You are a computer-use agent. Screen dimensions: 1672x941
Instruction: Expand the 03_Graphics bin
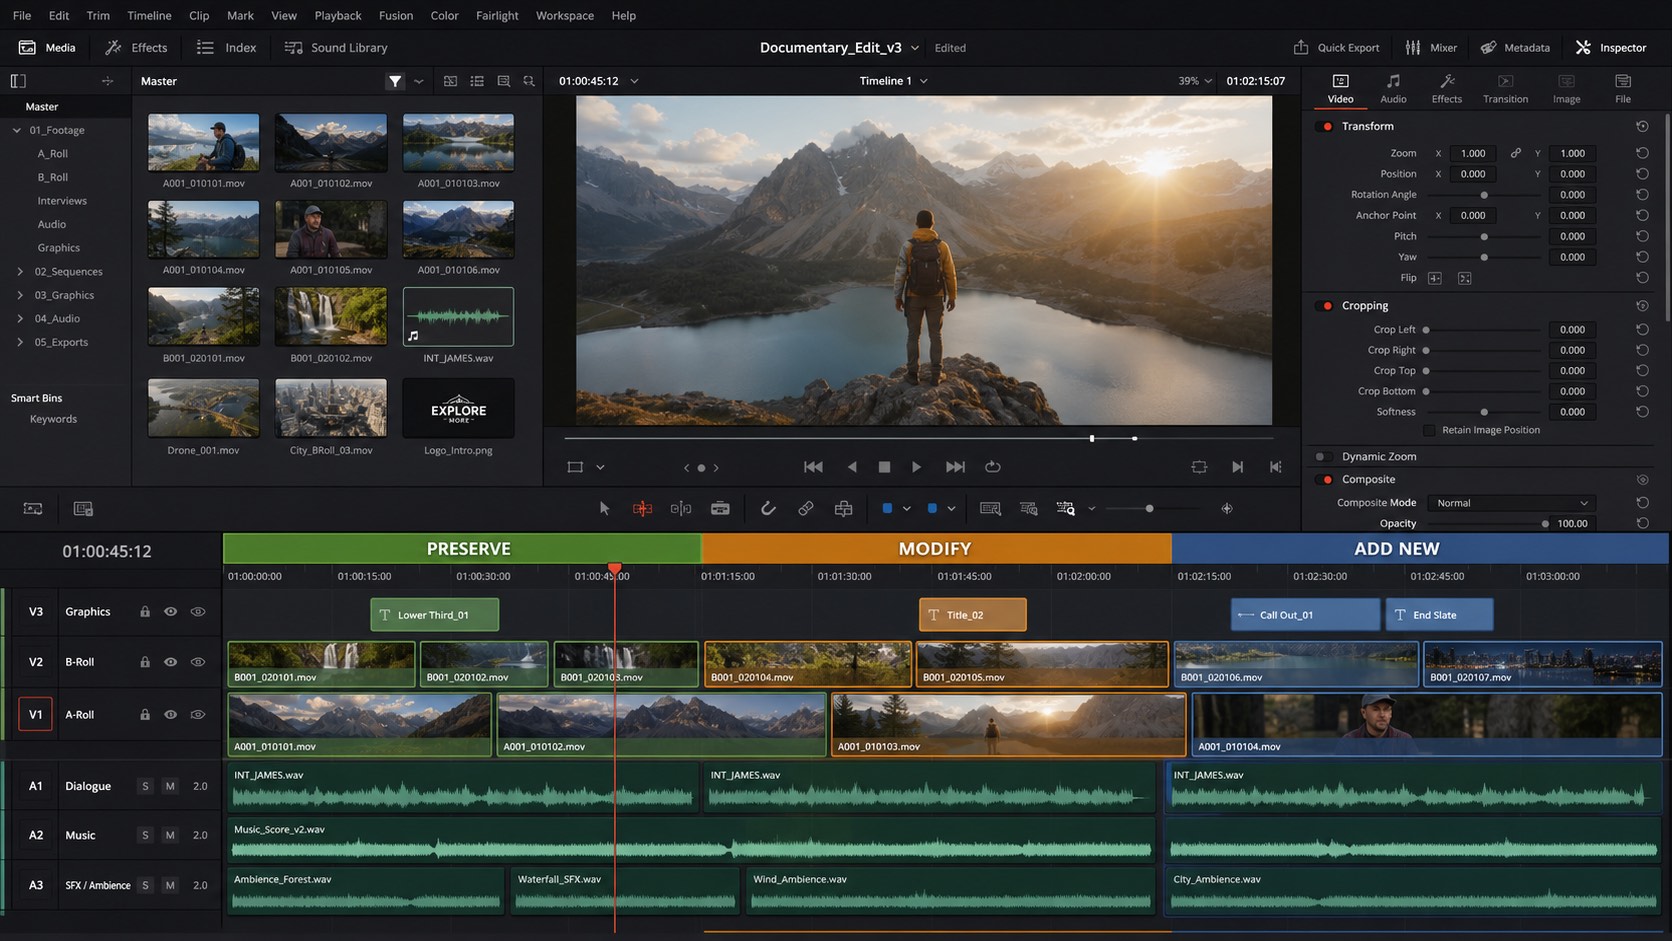coord(20,295)
